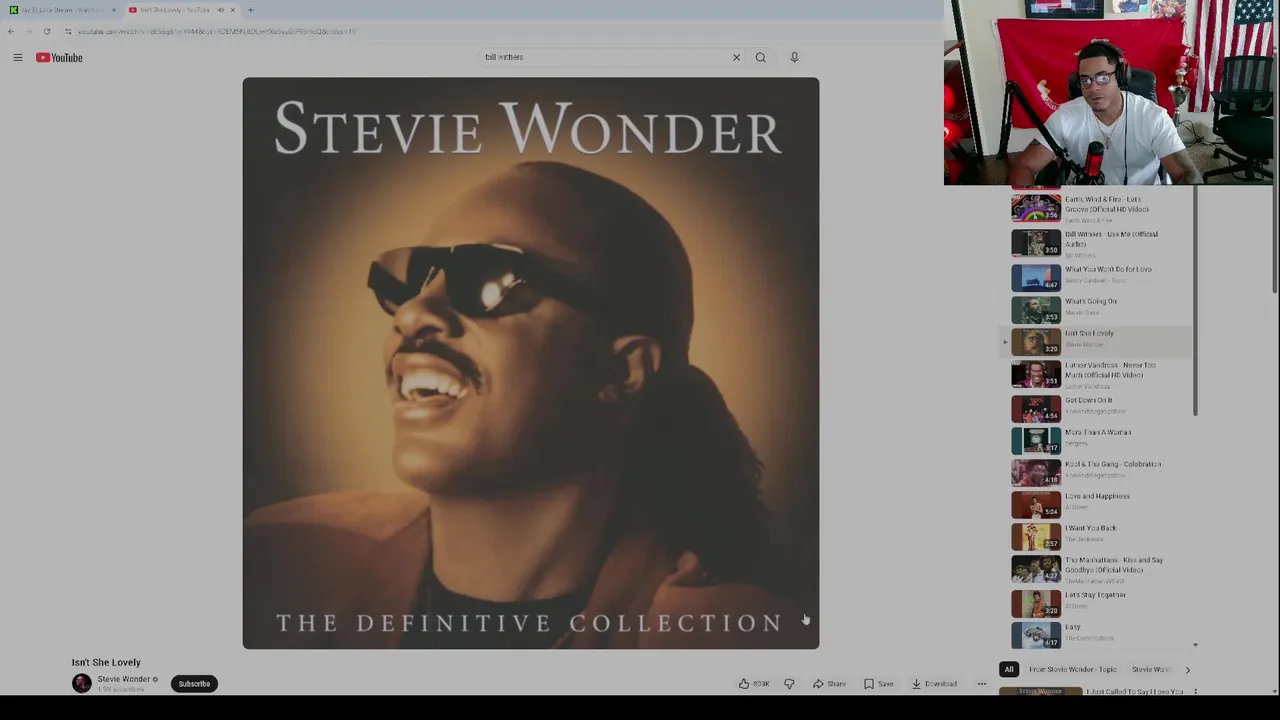Play Bill Withers - Use Me from playlist

pos(1097,243)
